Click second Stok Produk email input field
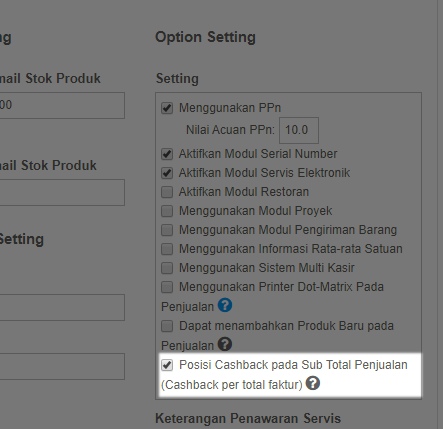Screen dimensions: 443x429 pyautogui.click(x=62, y=192)
